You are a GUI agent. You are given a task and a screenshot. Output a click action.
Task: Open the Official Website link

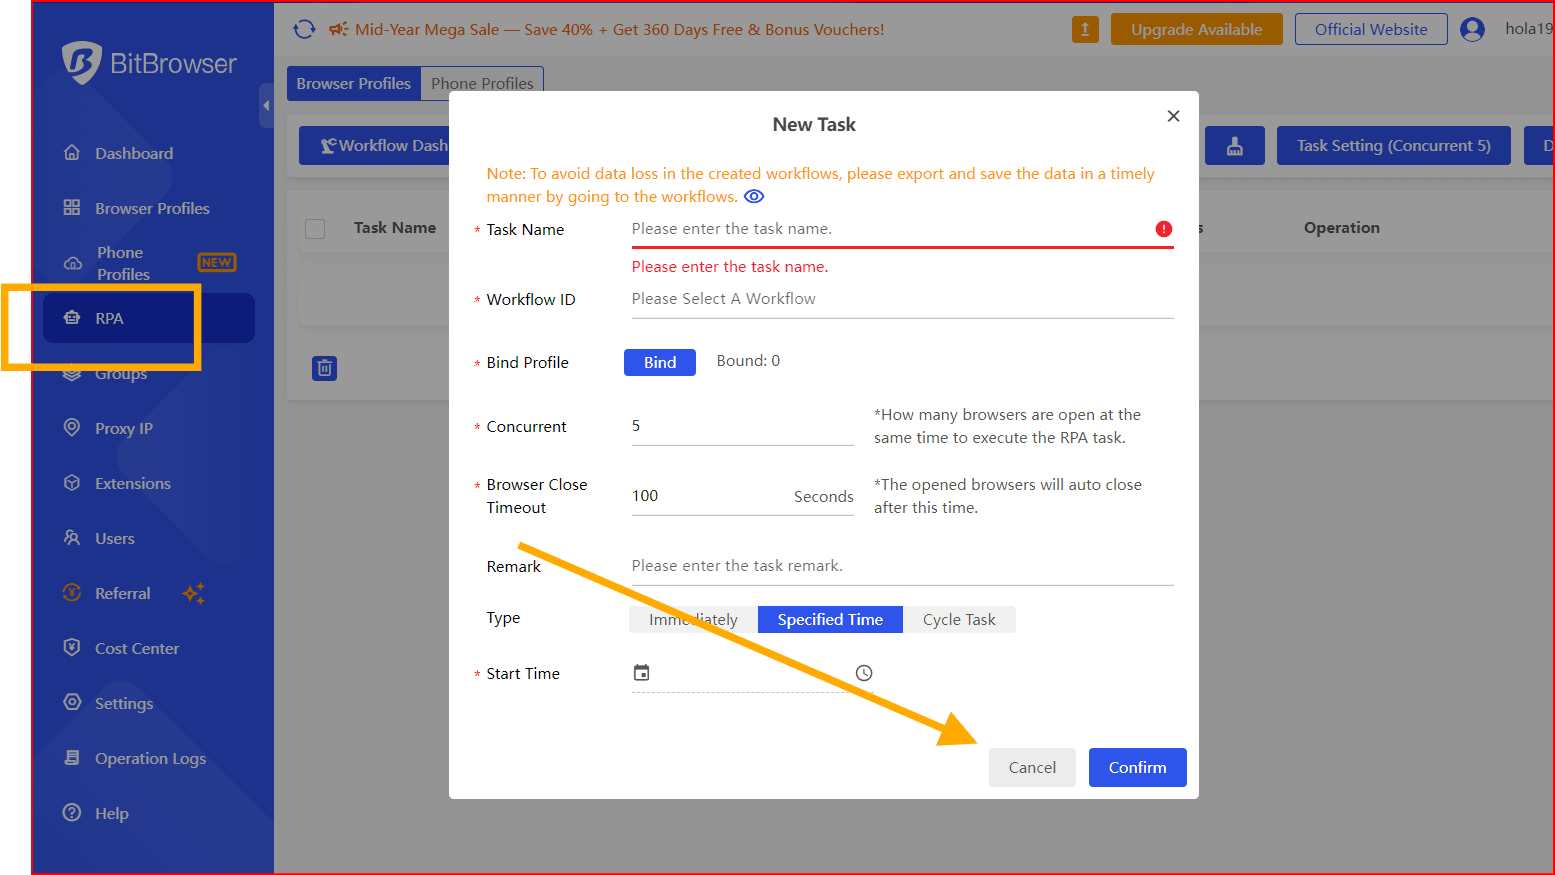pos(1371,29)
